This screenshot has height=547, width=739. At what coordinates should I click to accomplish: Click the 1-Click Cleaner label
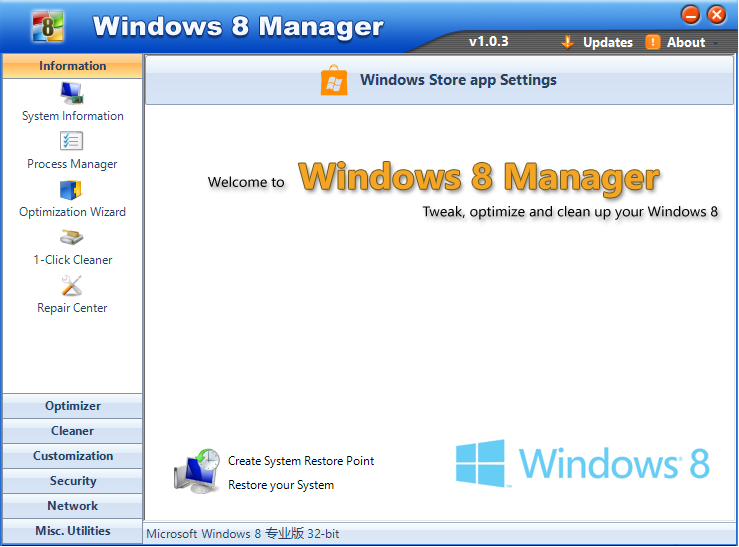tap(73, 260)
